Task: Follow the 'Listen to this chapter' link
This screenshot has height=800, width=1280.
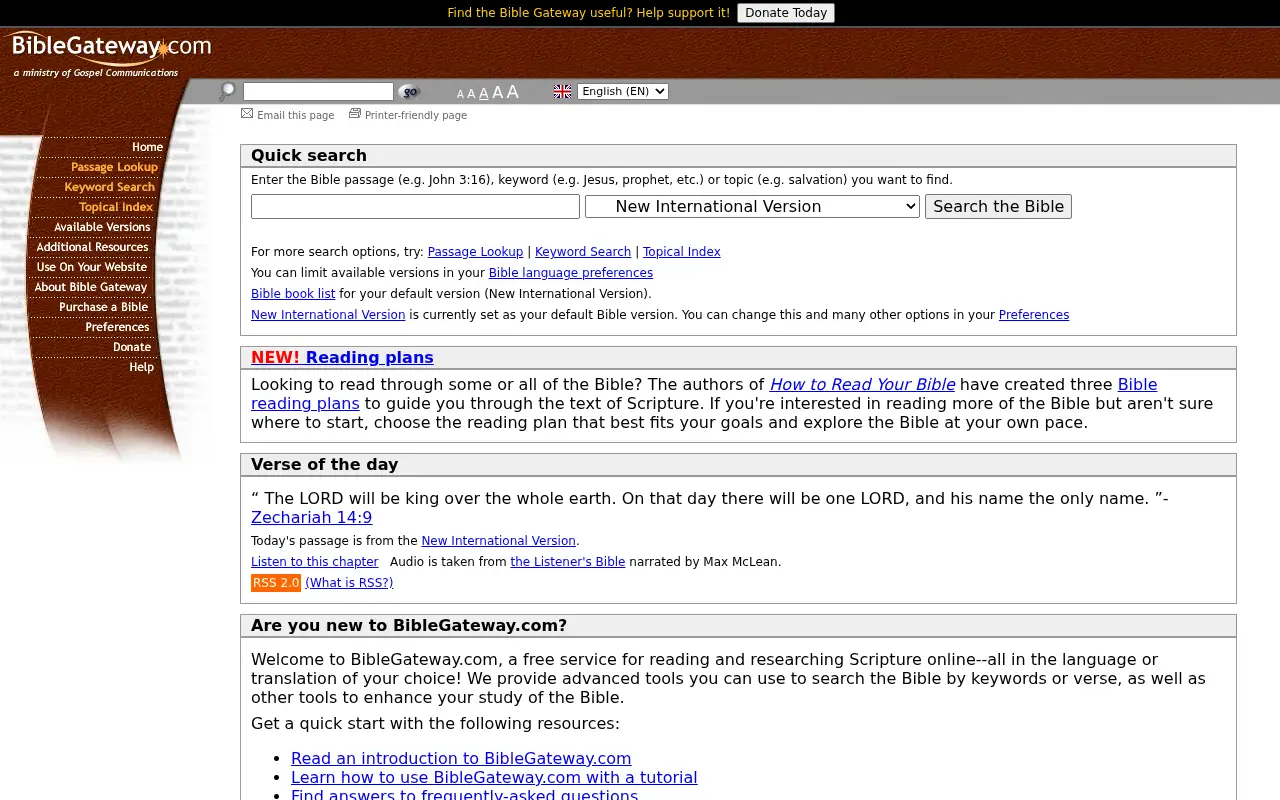Action: click(314, 562)
